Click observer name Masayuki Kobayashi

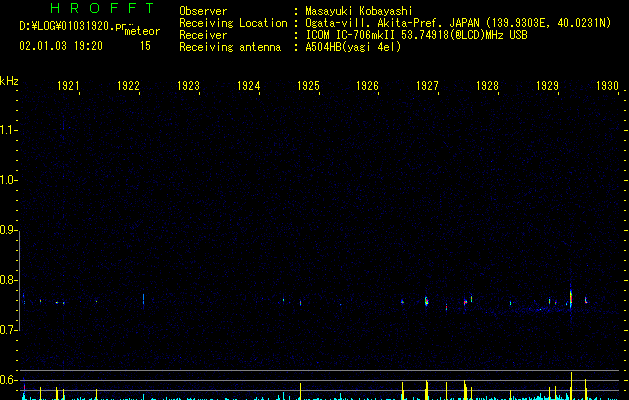(x=359, y=11)
